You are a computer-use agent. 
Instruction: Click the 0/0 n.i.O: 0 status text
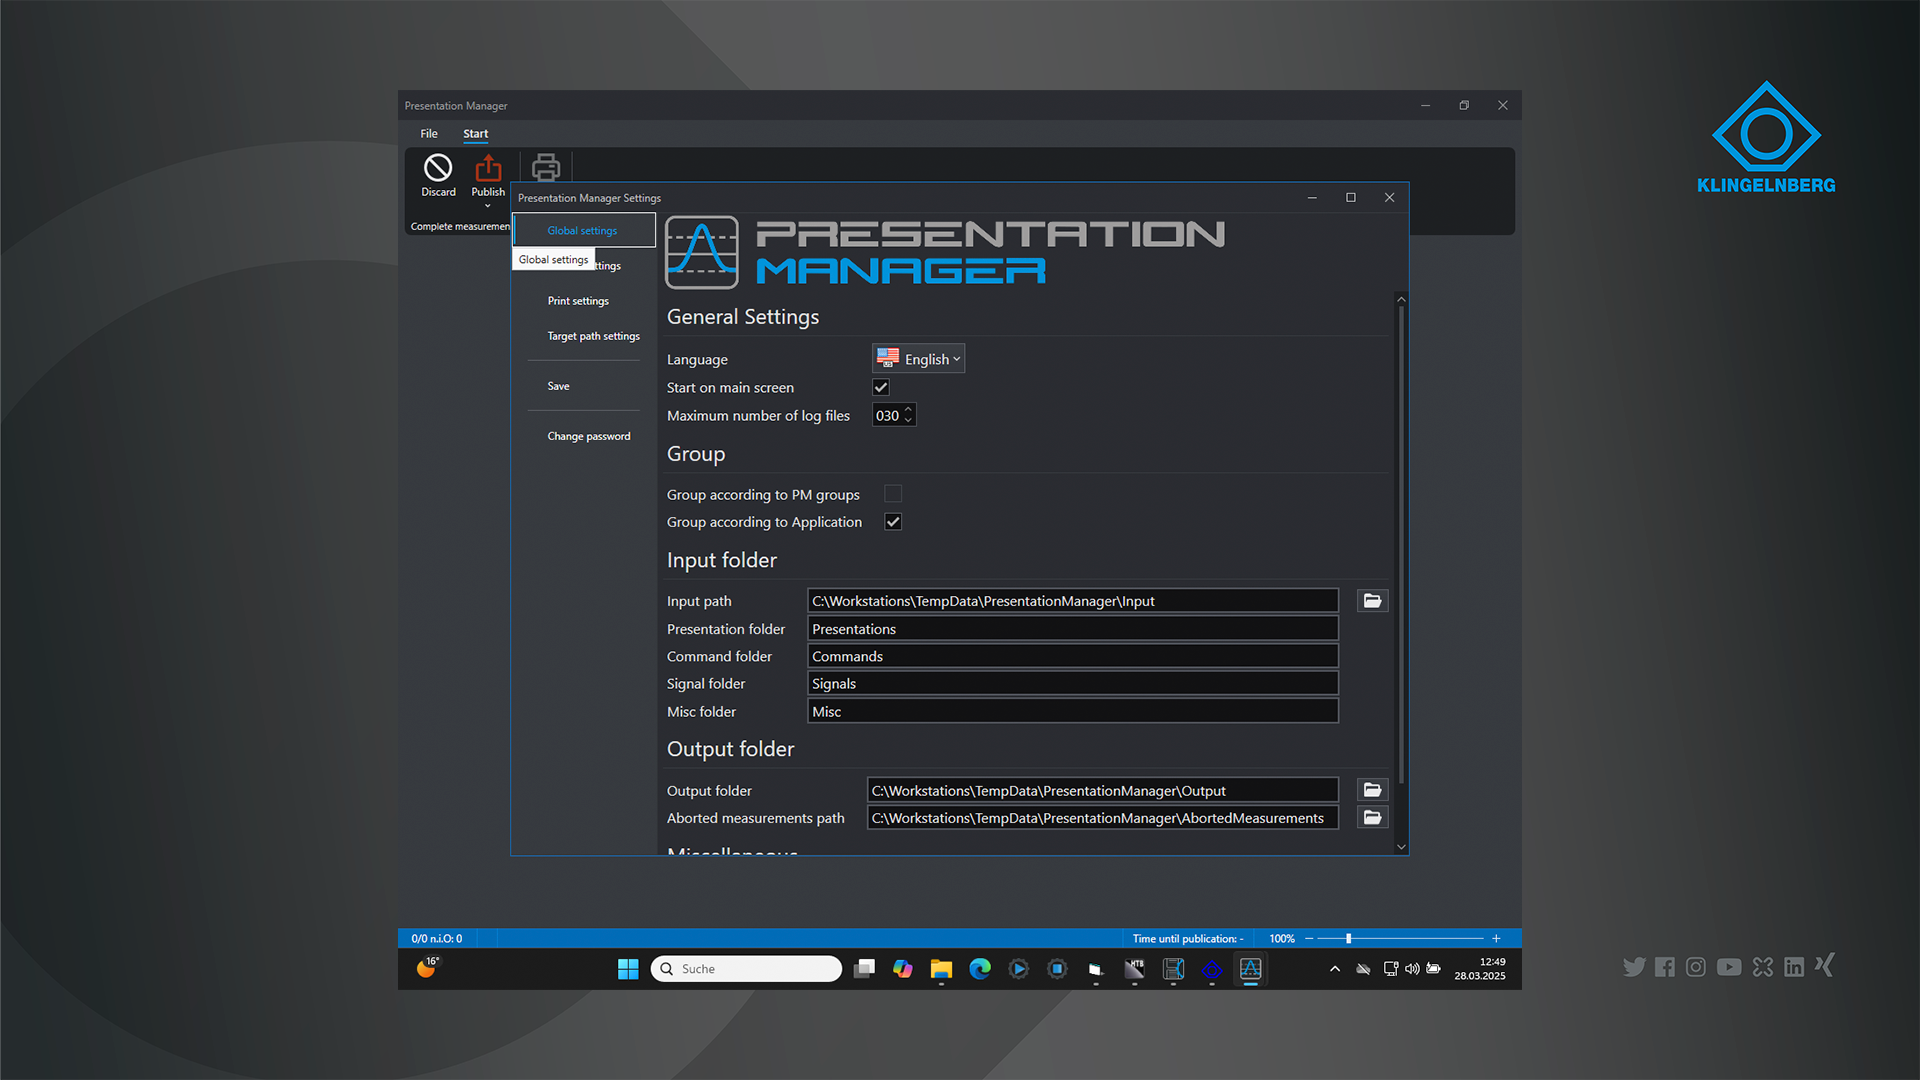pos(437,939)
